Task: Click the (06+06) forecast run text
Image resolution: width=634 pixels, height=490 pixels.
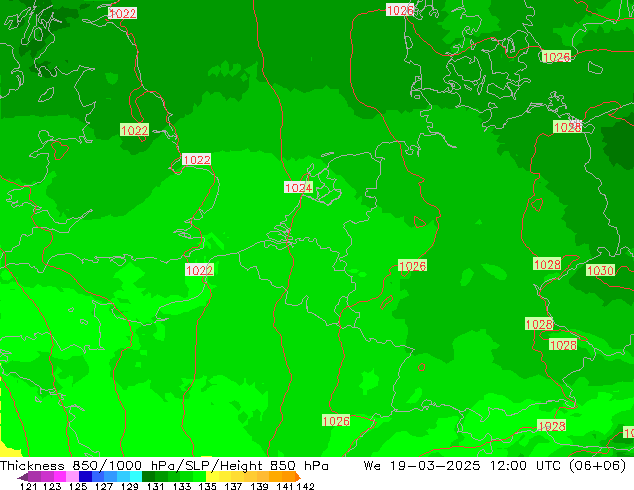Action: coord(598,466)
